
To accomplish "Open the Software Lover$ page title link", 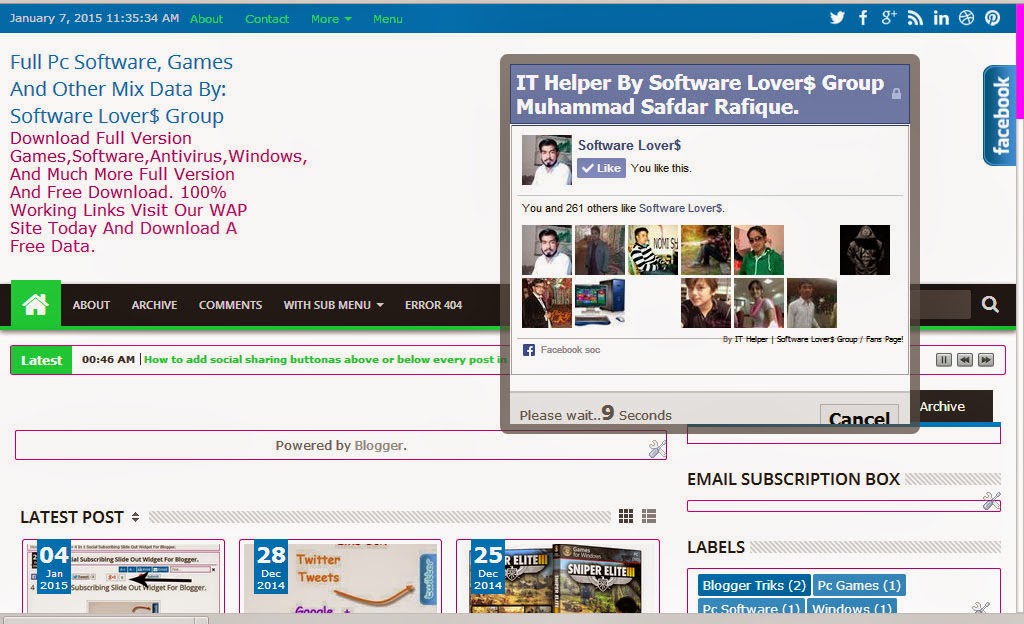I will point(629,145).
